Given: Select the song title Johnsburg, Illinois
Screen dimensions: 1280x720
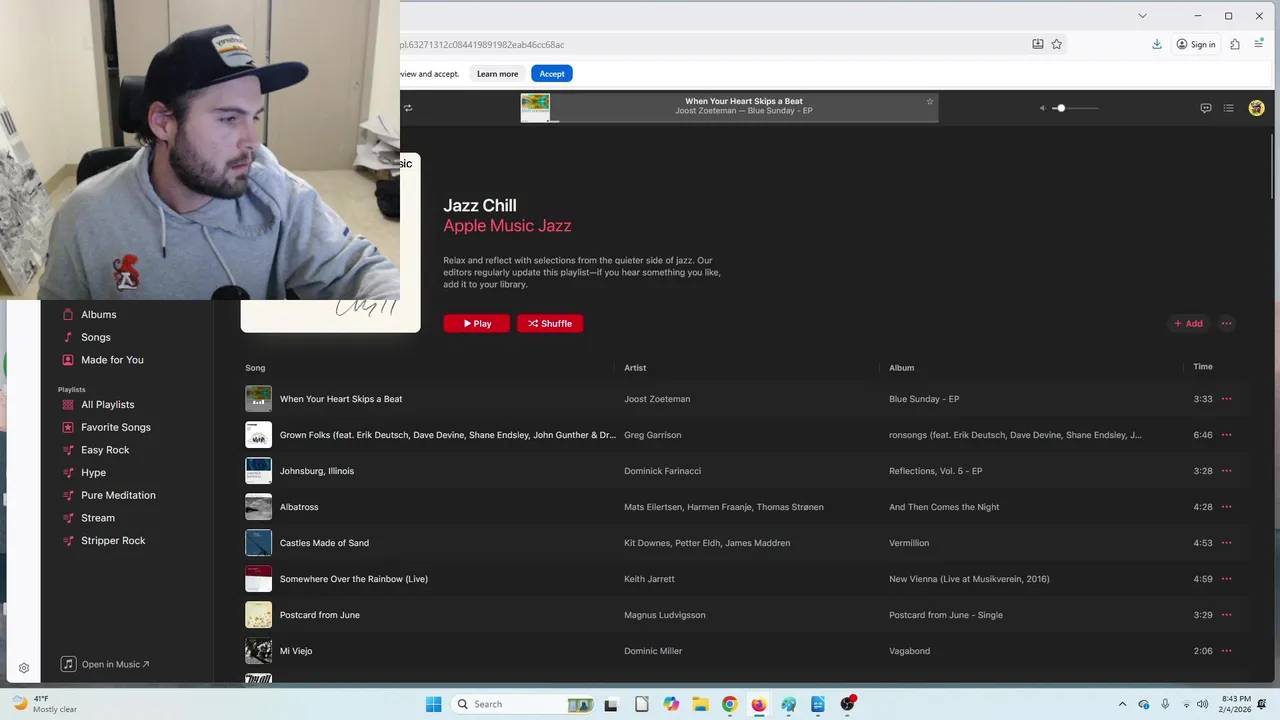Looking at the screenshot, I should 317,471.
